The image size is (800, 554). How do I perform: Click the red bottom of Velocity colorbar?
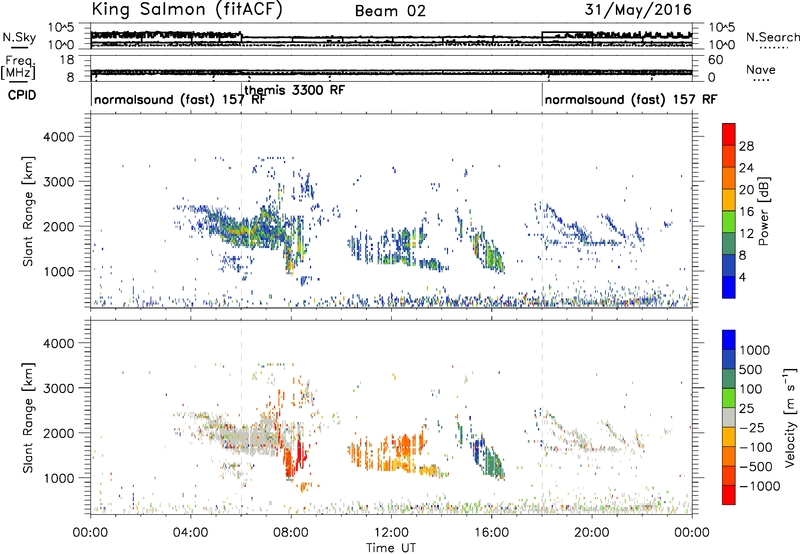[729, 495]
